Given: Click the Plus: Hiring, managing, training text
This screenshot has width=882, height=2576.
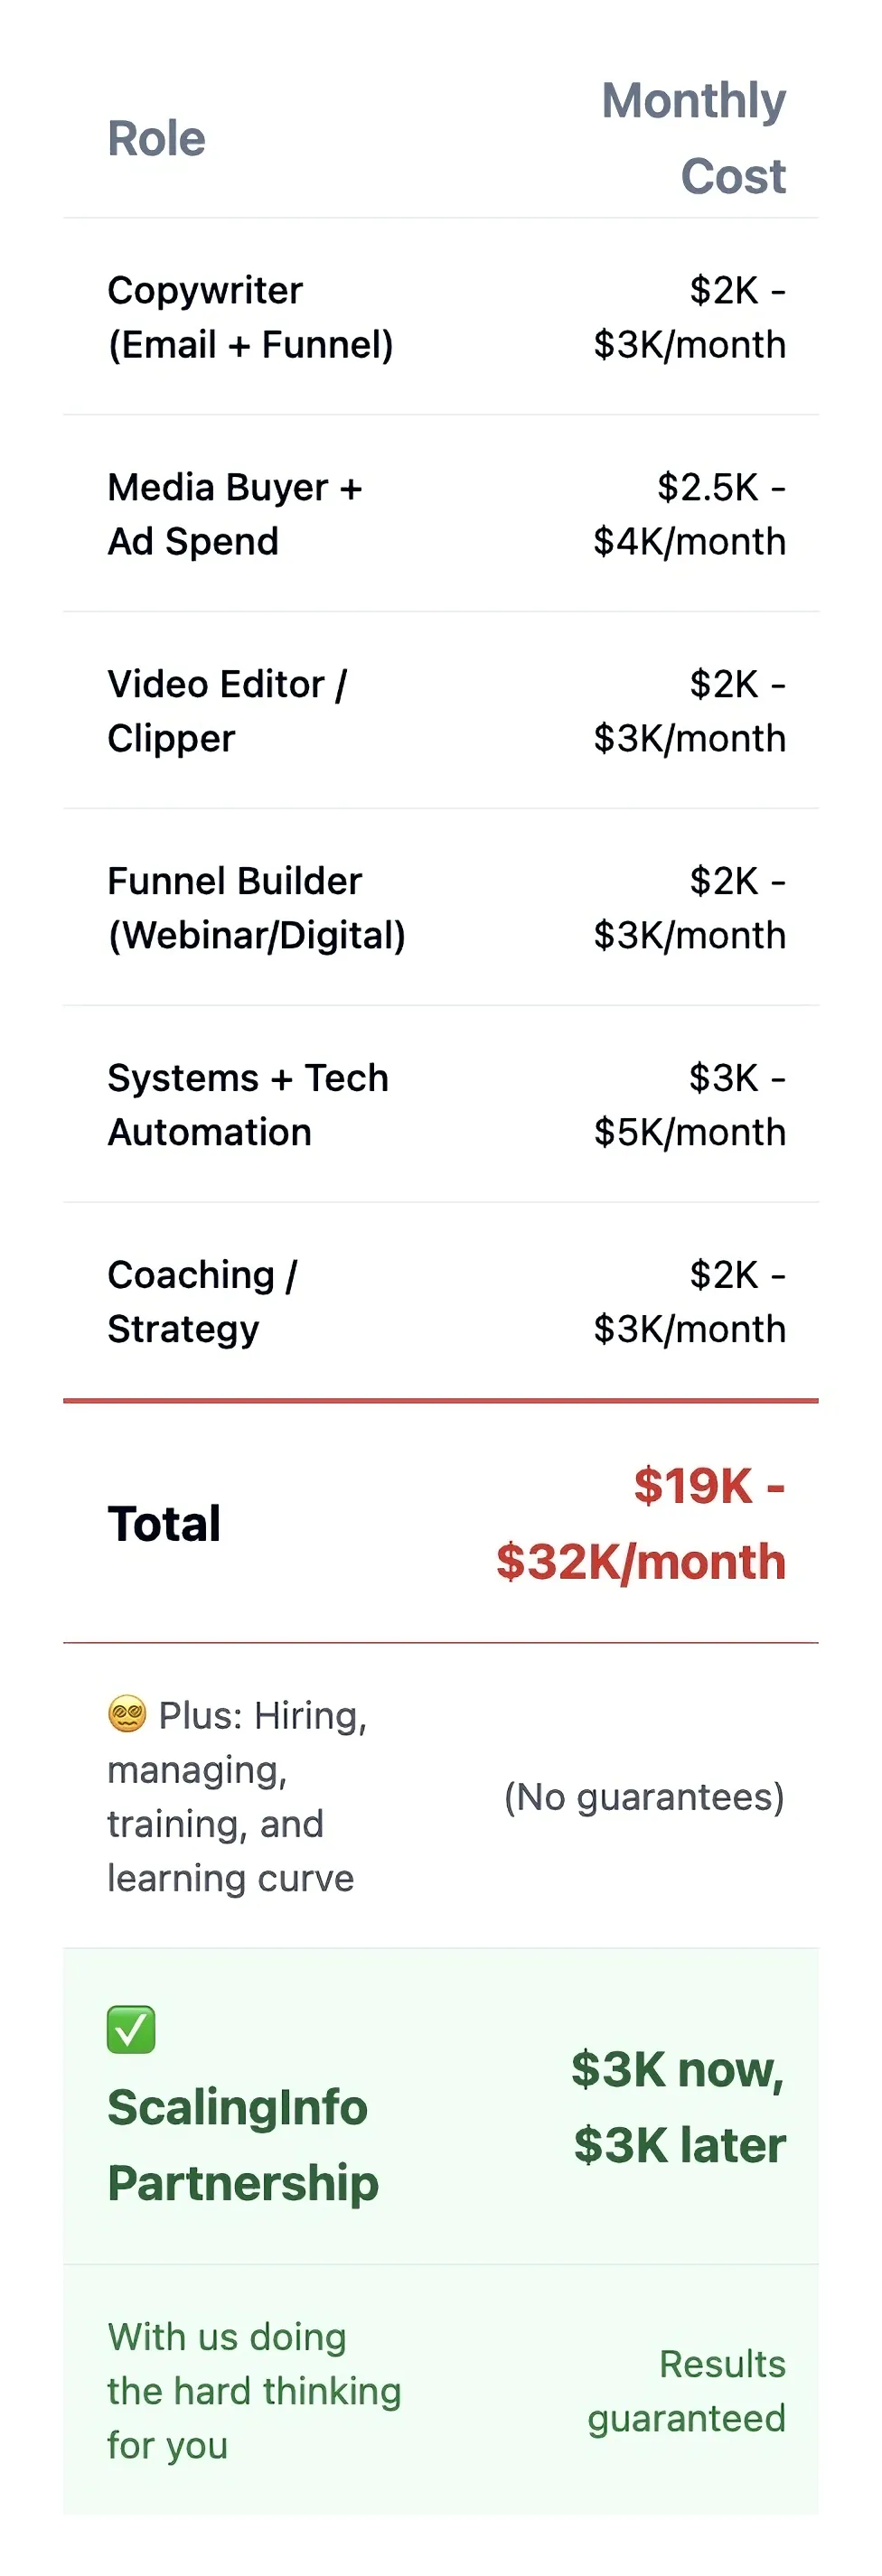Looking at the screenshot, I should pyautogui.click(x=237, y=1796).
